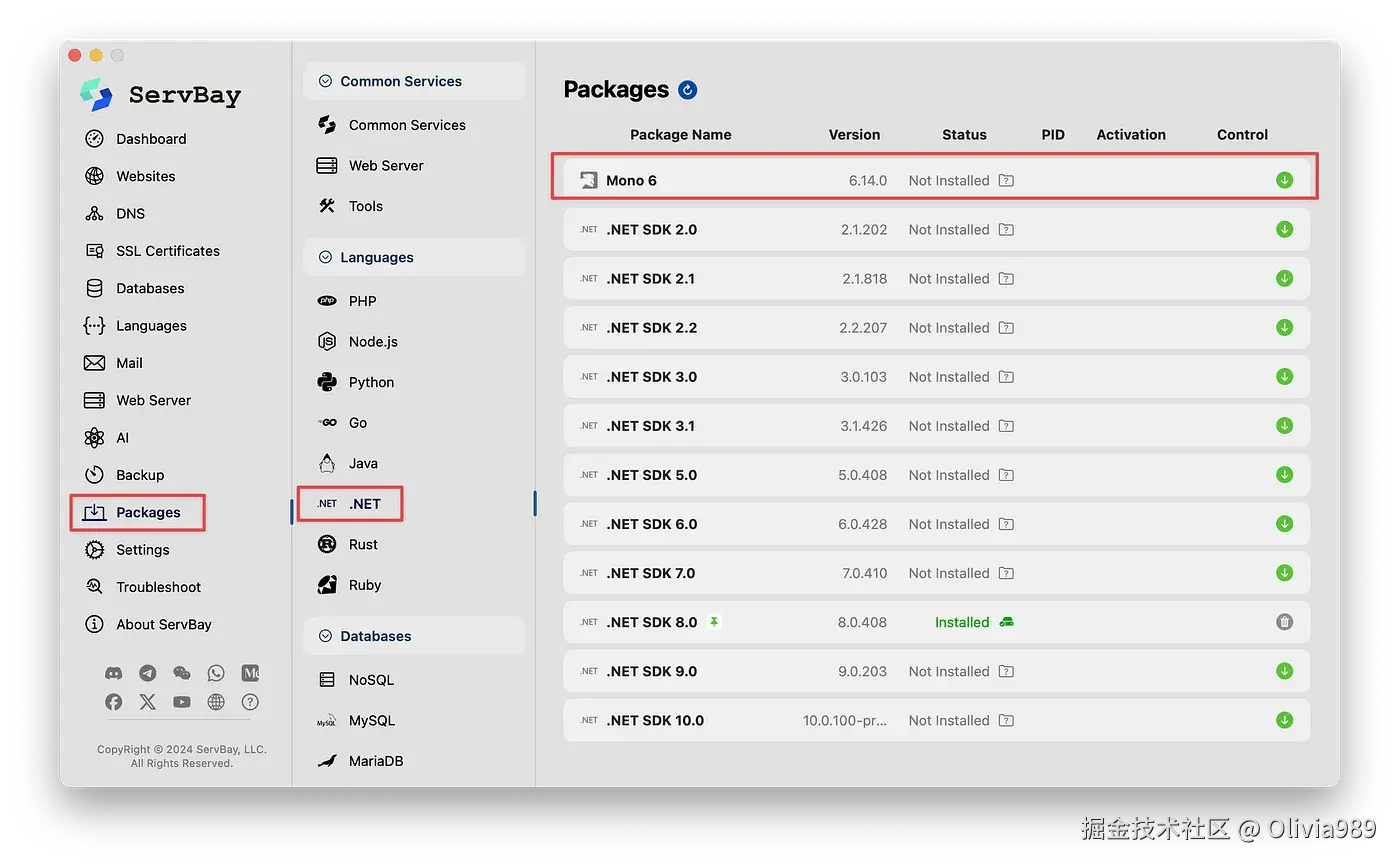The width and height of the screenshot is (1400, 866).
Task: Click the .NET SDK 3.1 package name
Action: (x=651, y=426)
